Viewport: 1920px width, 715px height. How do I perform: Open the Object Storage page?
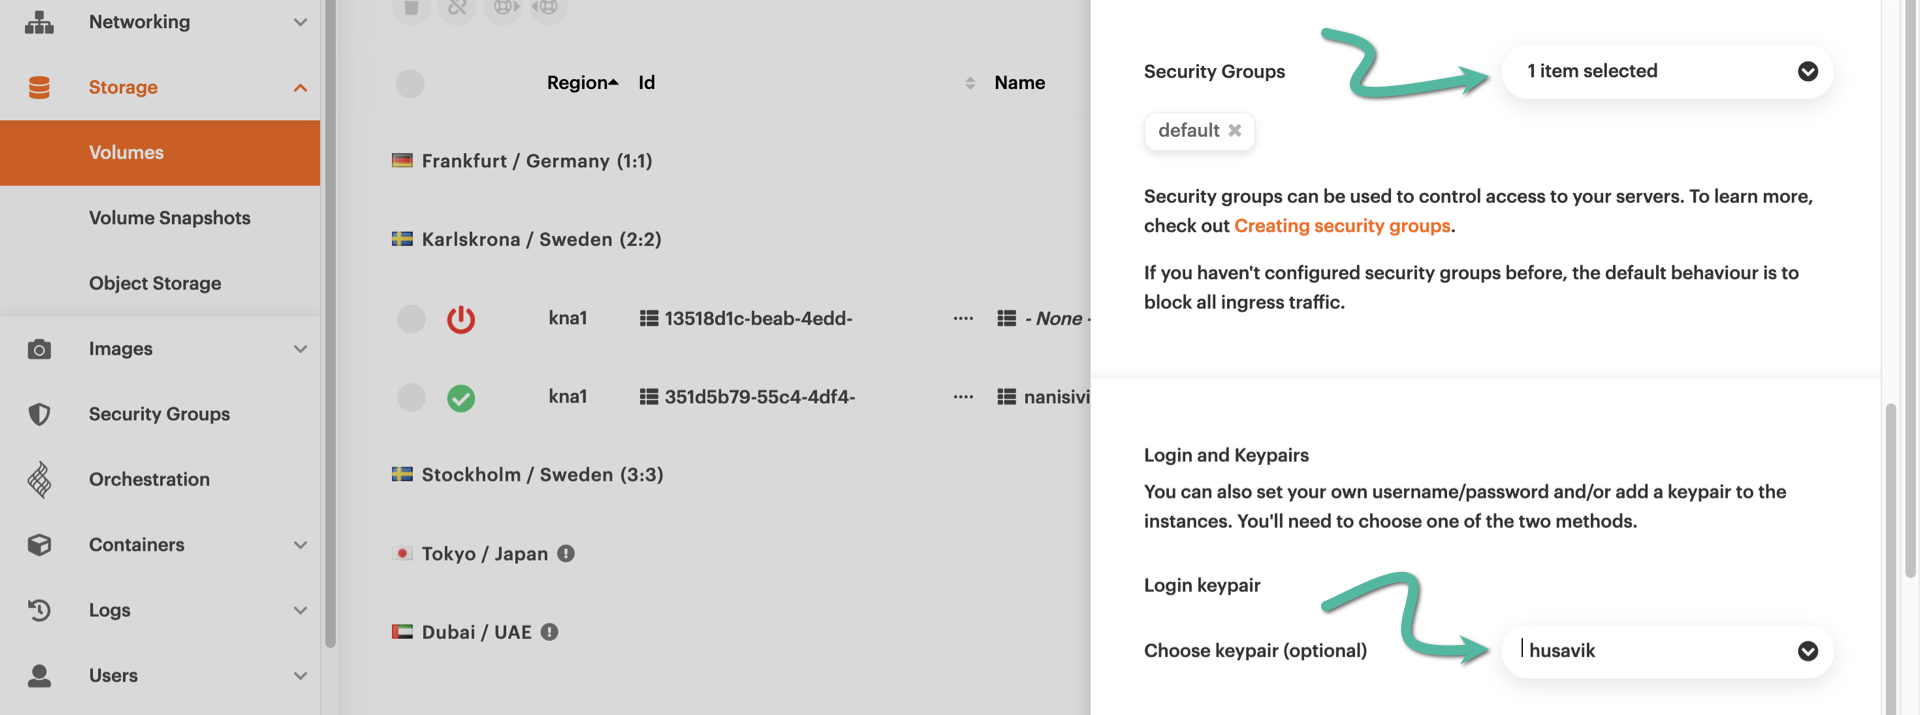155,283
